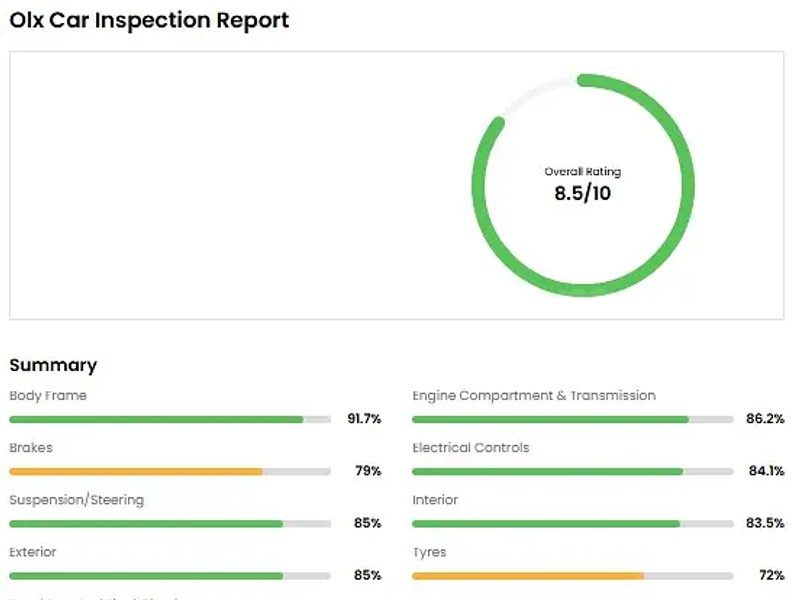Click the Body Frame progress bar
800x600 pixels.
pos(169,419)
